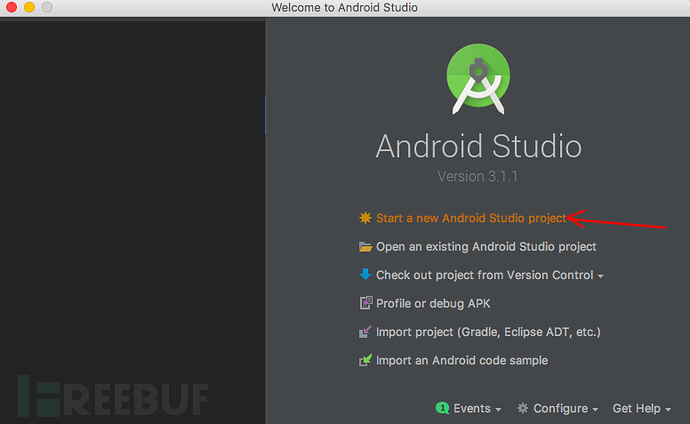The height and width of the screenshot is (424, 690).
Task: Click the Import project Gradle icon
Action: tap(365, 332)
